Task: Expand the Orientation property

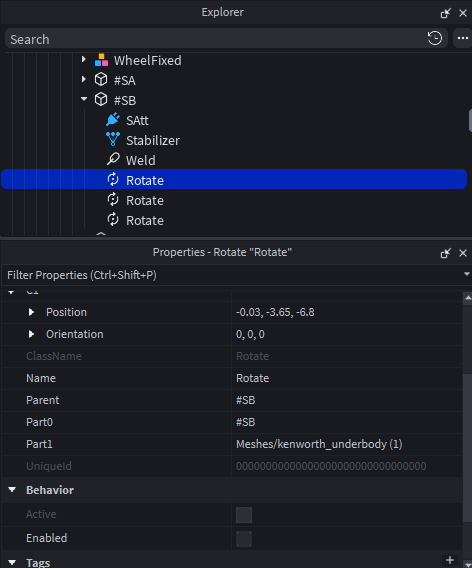Action: click(32, 334)
